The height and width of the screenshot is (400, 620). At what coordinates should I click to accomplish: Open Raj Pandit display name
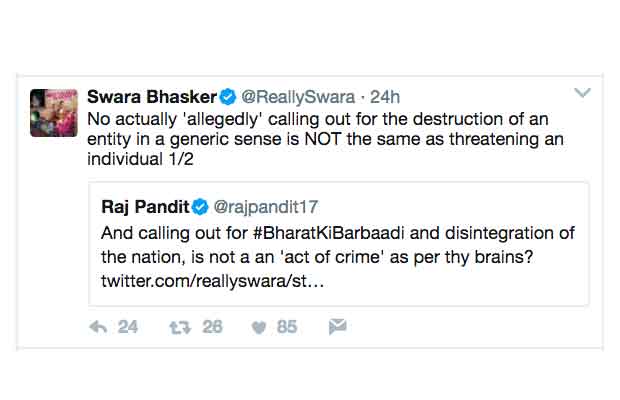pyautogui.click(x=144, y=207)
